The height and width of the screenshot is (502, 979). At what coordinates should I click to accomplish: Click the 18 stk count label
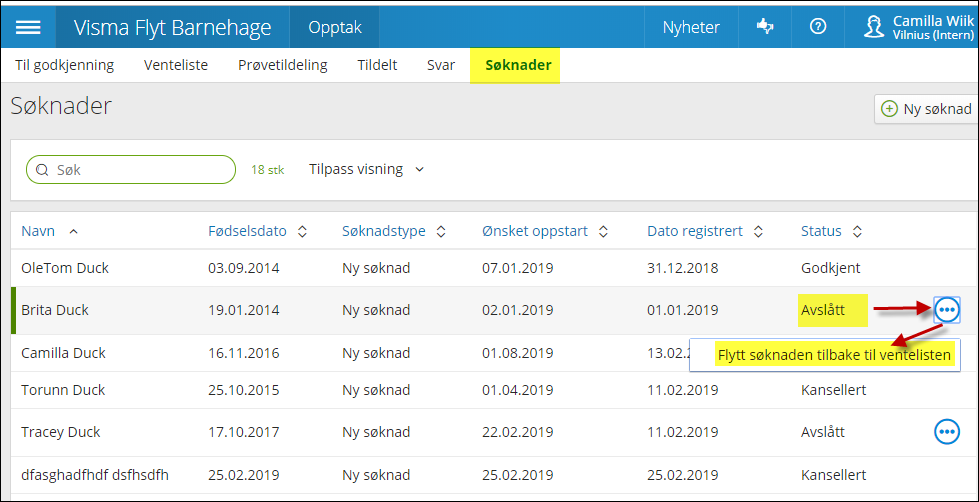[267, 170]
